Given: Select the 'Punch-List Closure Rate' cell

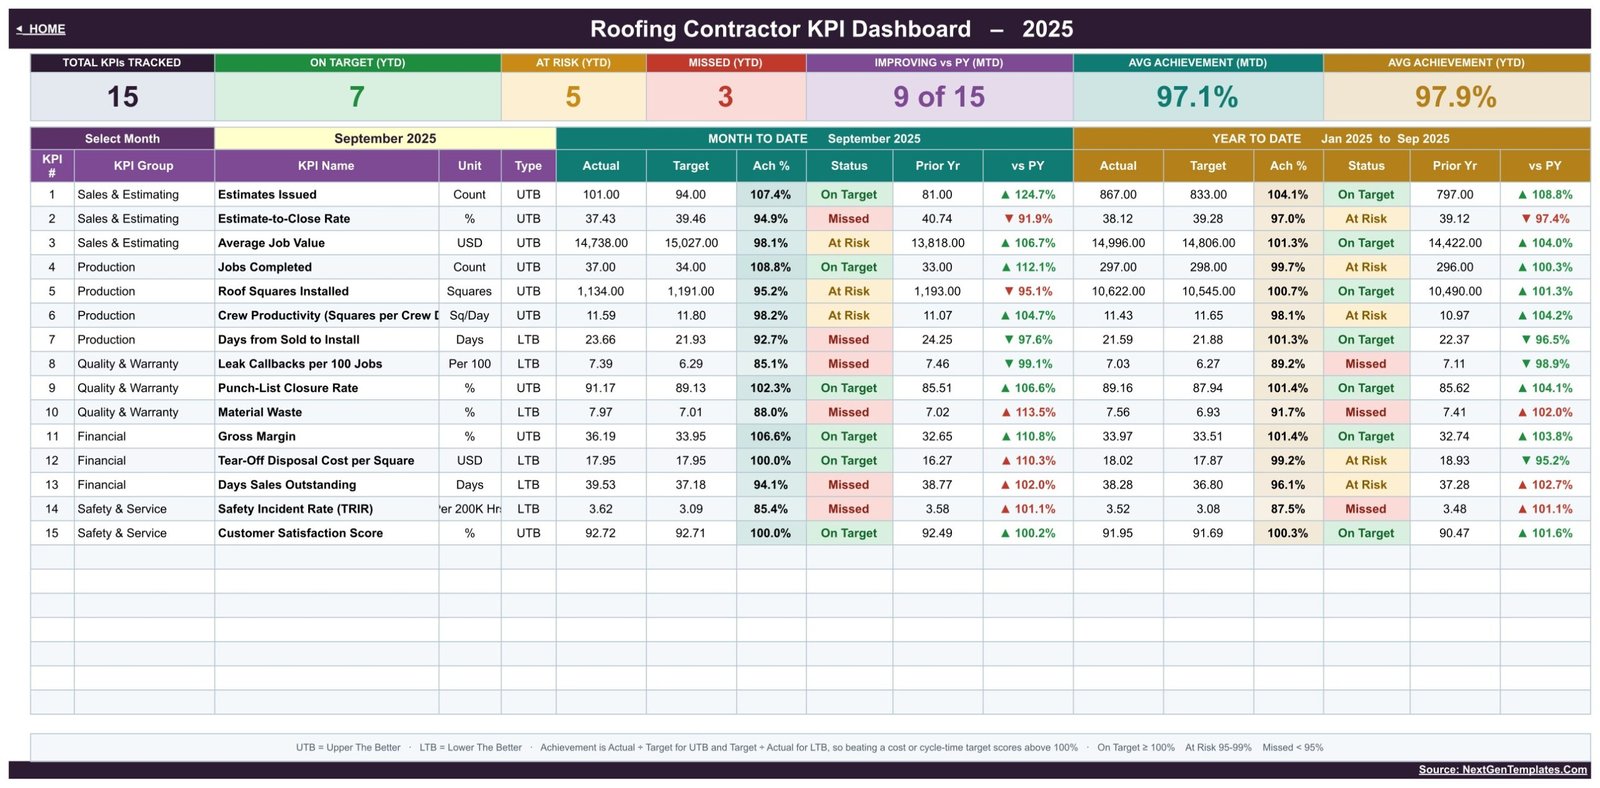Looking at the screenshot, I should point(326,388).
